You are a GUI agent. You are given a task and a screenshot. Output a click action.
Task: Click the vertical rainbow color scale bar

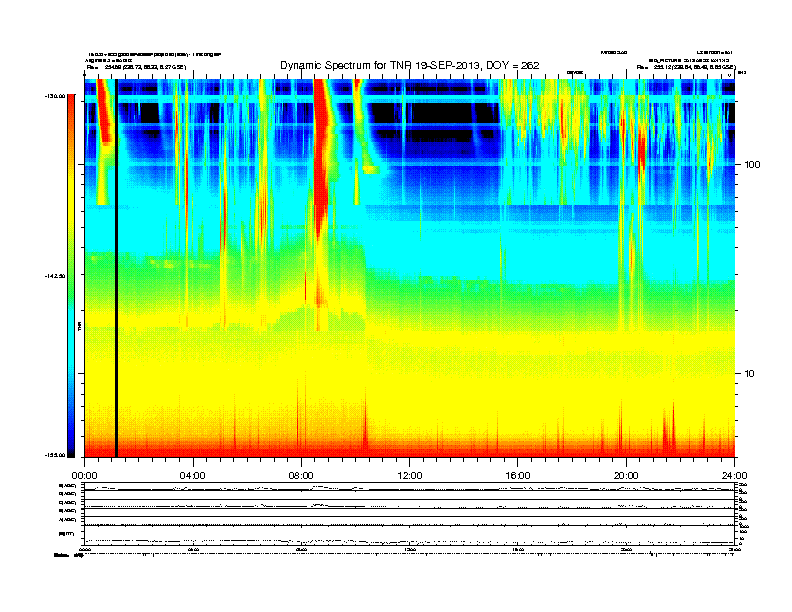pos(71,276)
